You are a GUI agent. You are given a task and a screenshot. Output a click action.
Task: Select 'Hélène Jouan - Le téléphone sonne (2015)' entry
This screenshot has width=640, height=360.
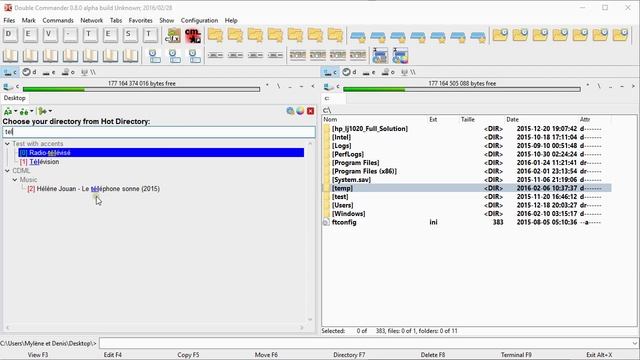click(93, 189)
